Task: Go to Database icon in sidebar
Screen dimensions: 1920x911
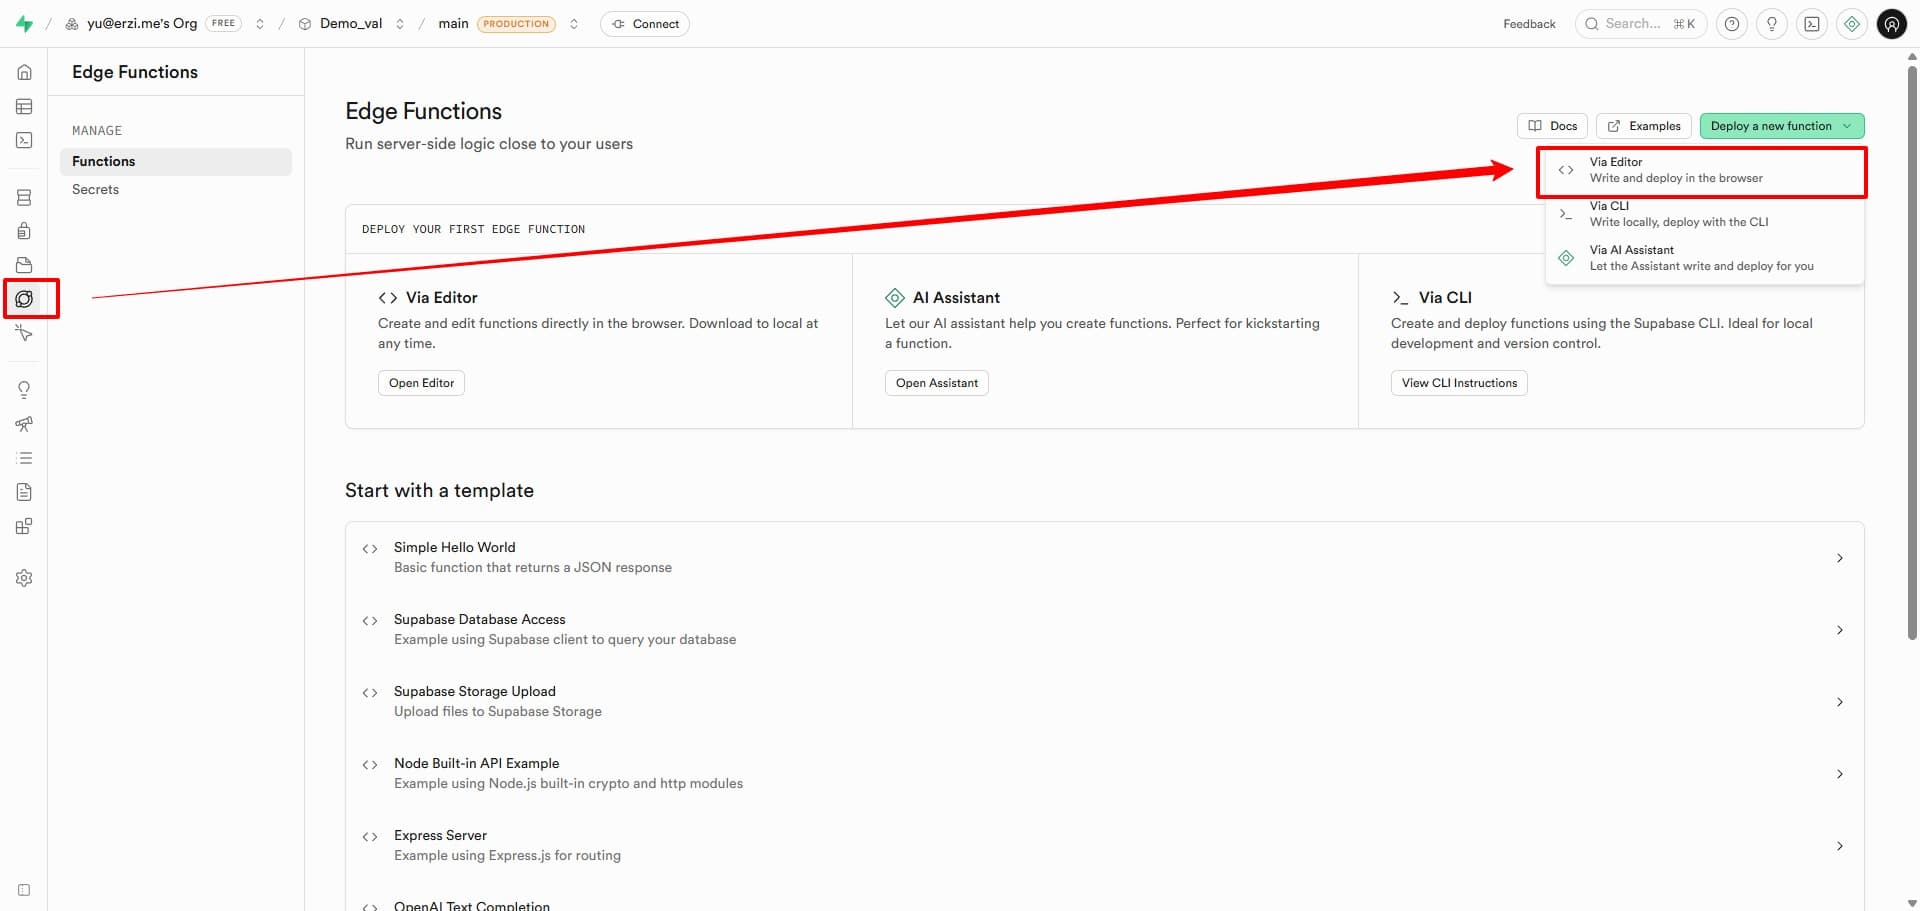Action: [24, 197]
